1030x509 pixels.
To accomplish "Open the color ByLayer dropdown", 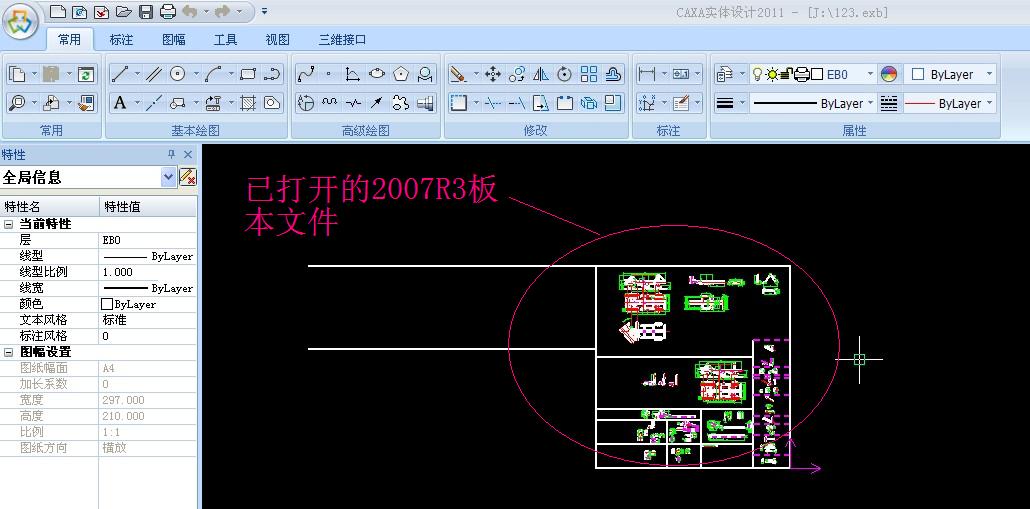I will tap(989, 74).
